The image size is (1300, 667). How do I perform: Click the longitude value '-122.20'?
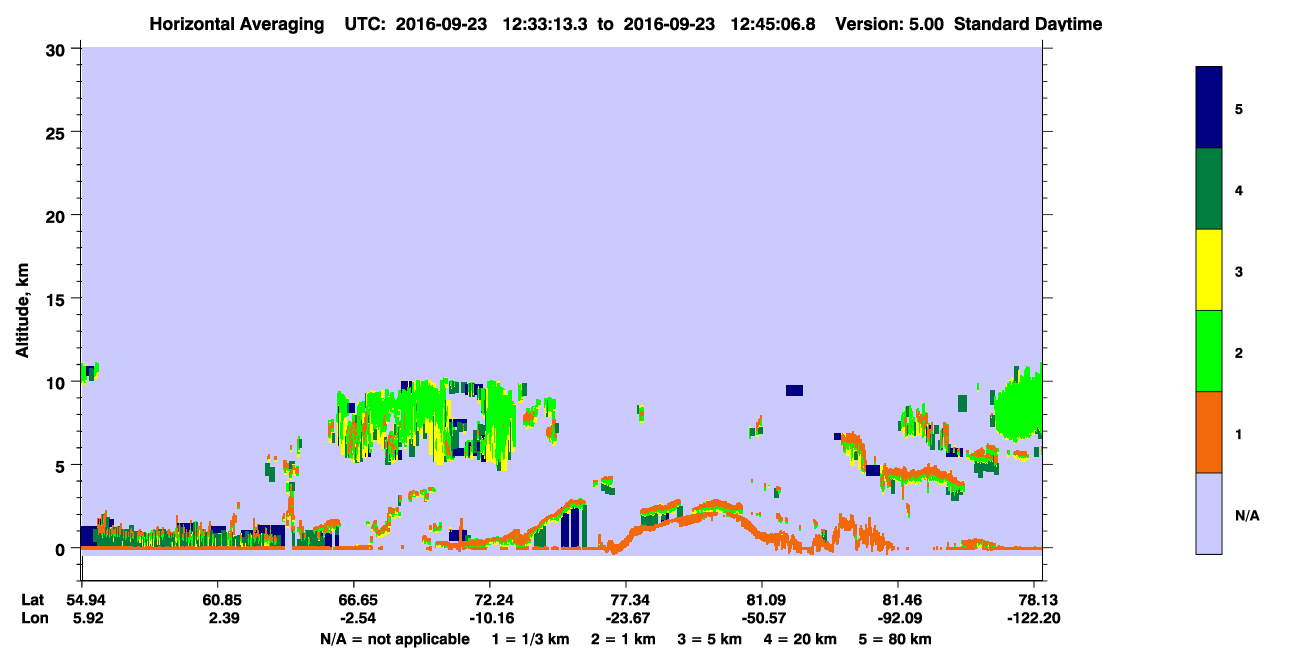pyautogui.click(x=1034, y=618)
